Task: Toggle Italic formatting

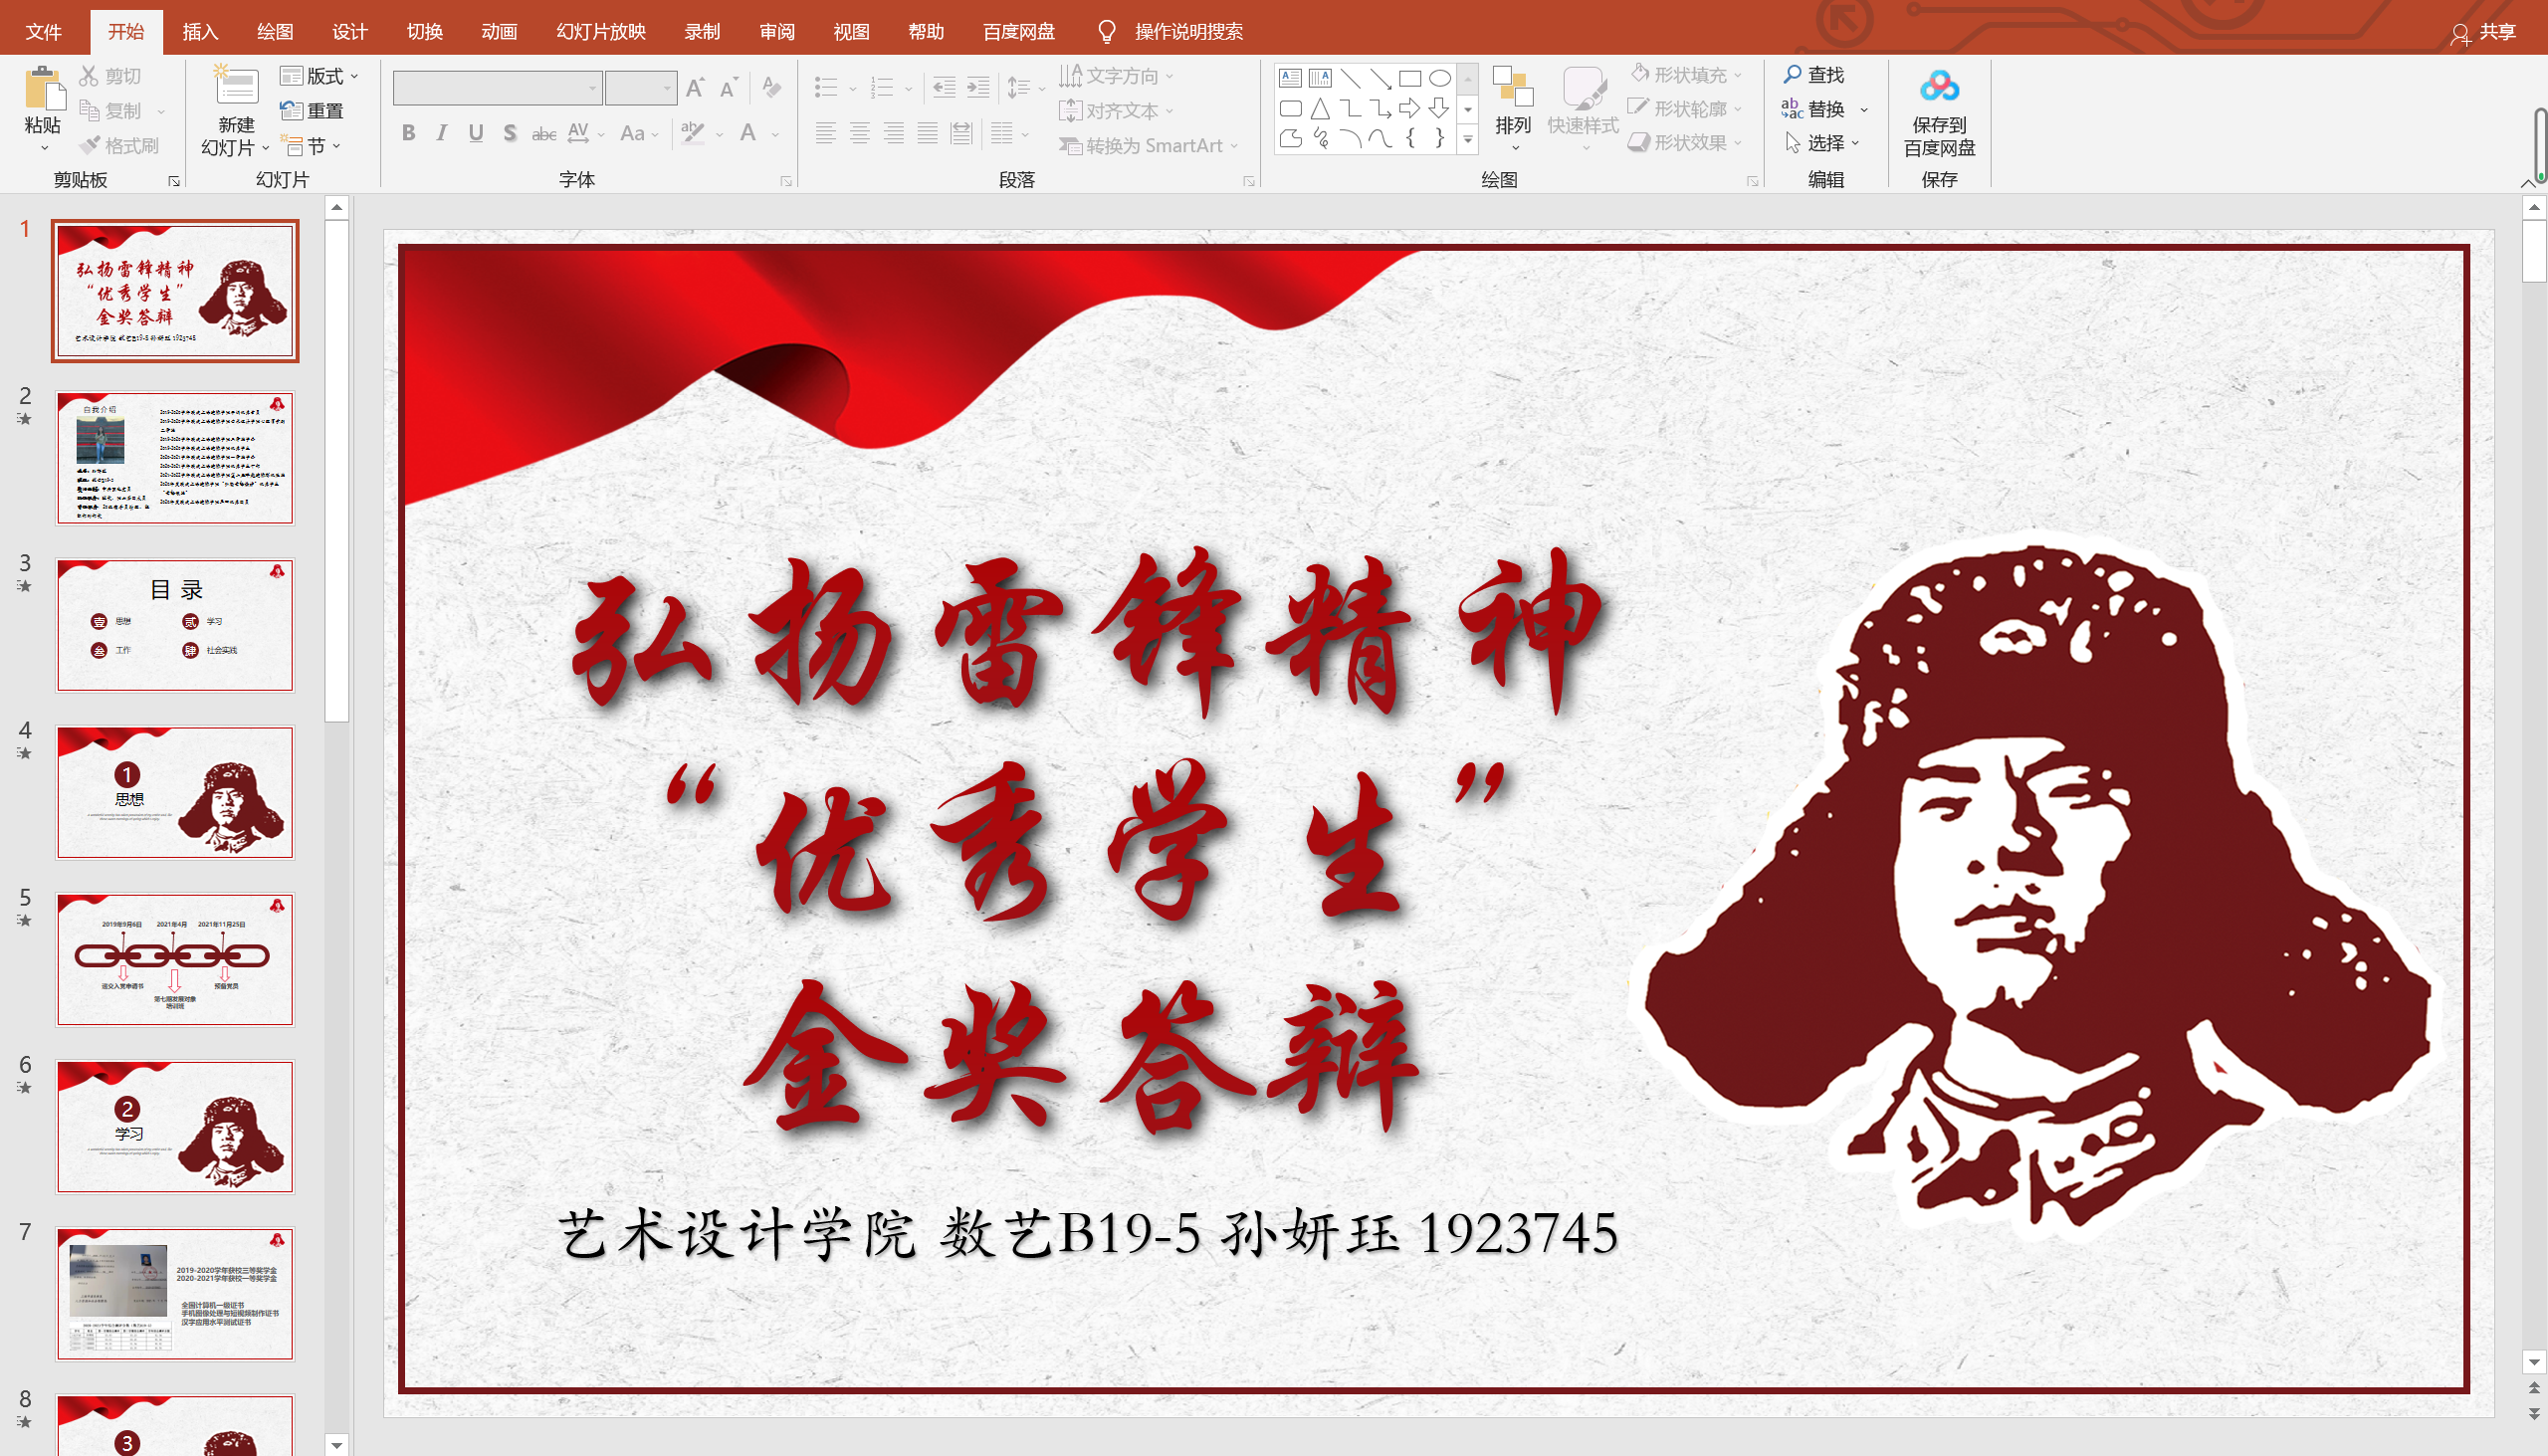Action: tap(441, 133)
